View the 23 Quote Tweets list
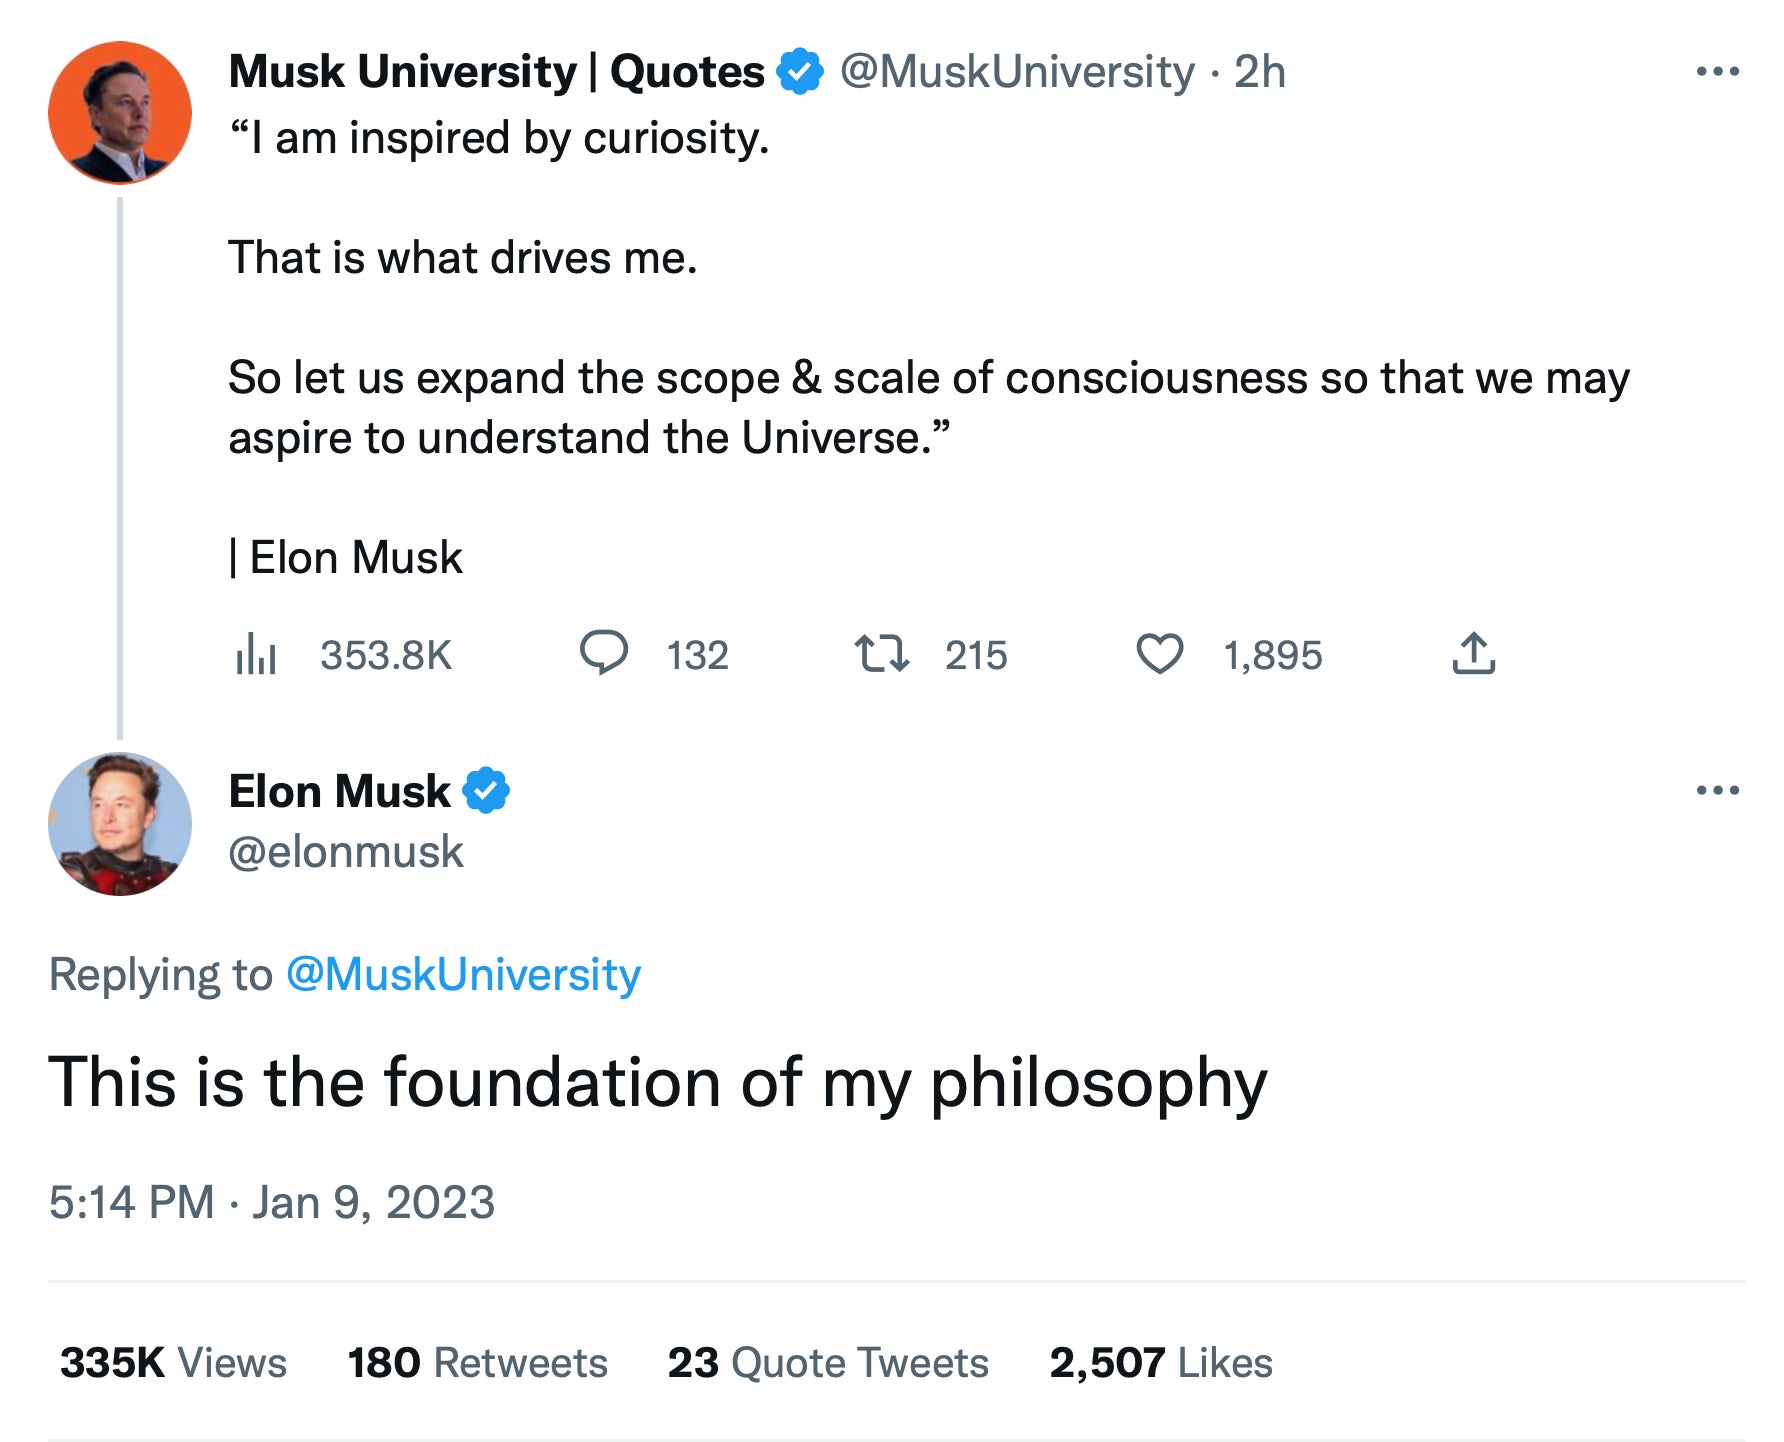This screenshot has height=1442, width=1784. click(x=828, y=1363)
